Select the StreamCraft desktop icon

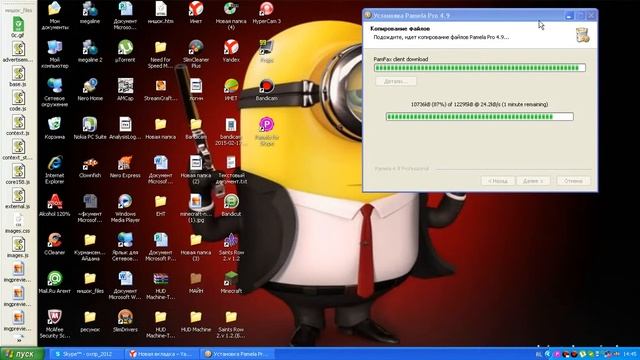160,89
